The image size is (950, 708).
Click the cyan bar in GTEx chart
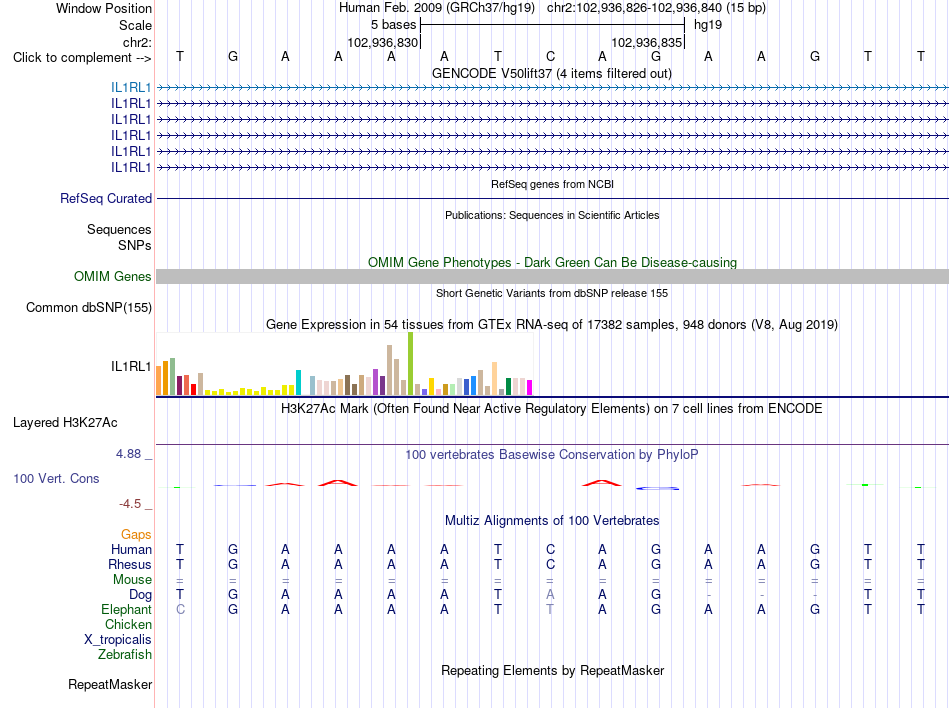pyautogui.click(x=298, y=383)
